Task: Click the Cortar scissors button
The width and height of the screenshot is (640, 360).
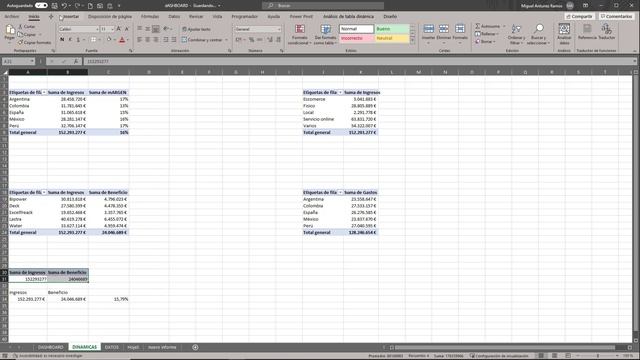Action: tap(27, 27)
